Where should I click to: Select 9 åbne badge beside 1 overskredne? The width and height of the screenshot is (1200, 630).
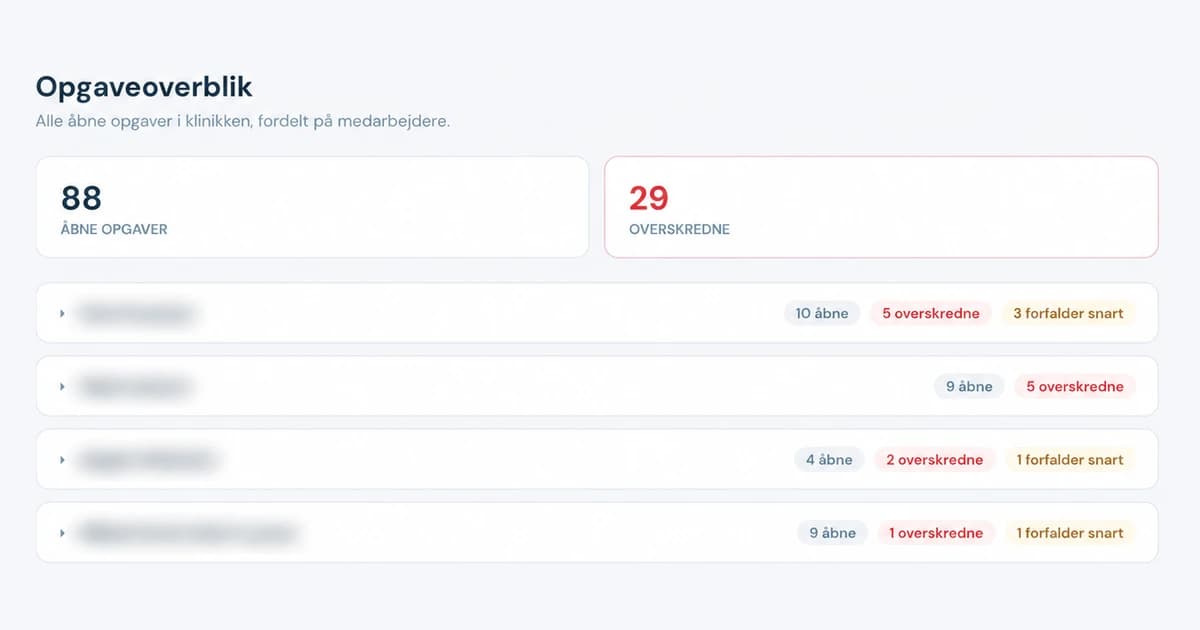(833, 533)
